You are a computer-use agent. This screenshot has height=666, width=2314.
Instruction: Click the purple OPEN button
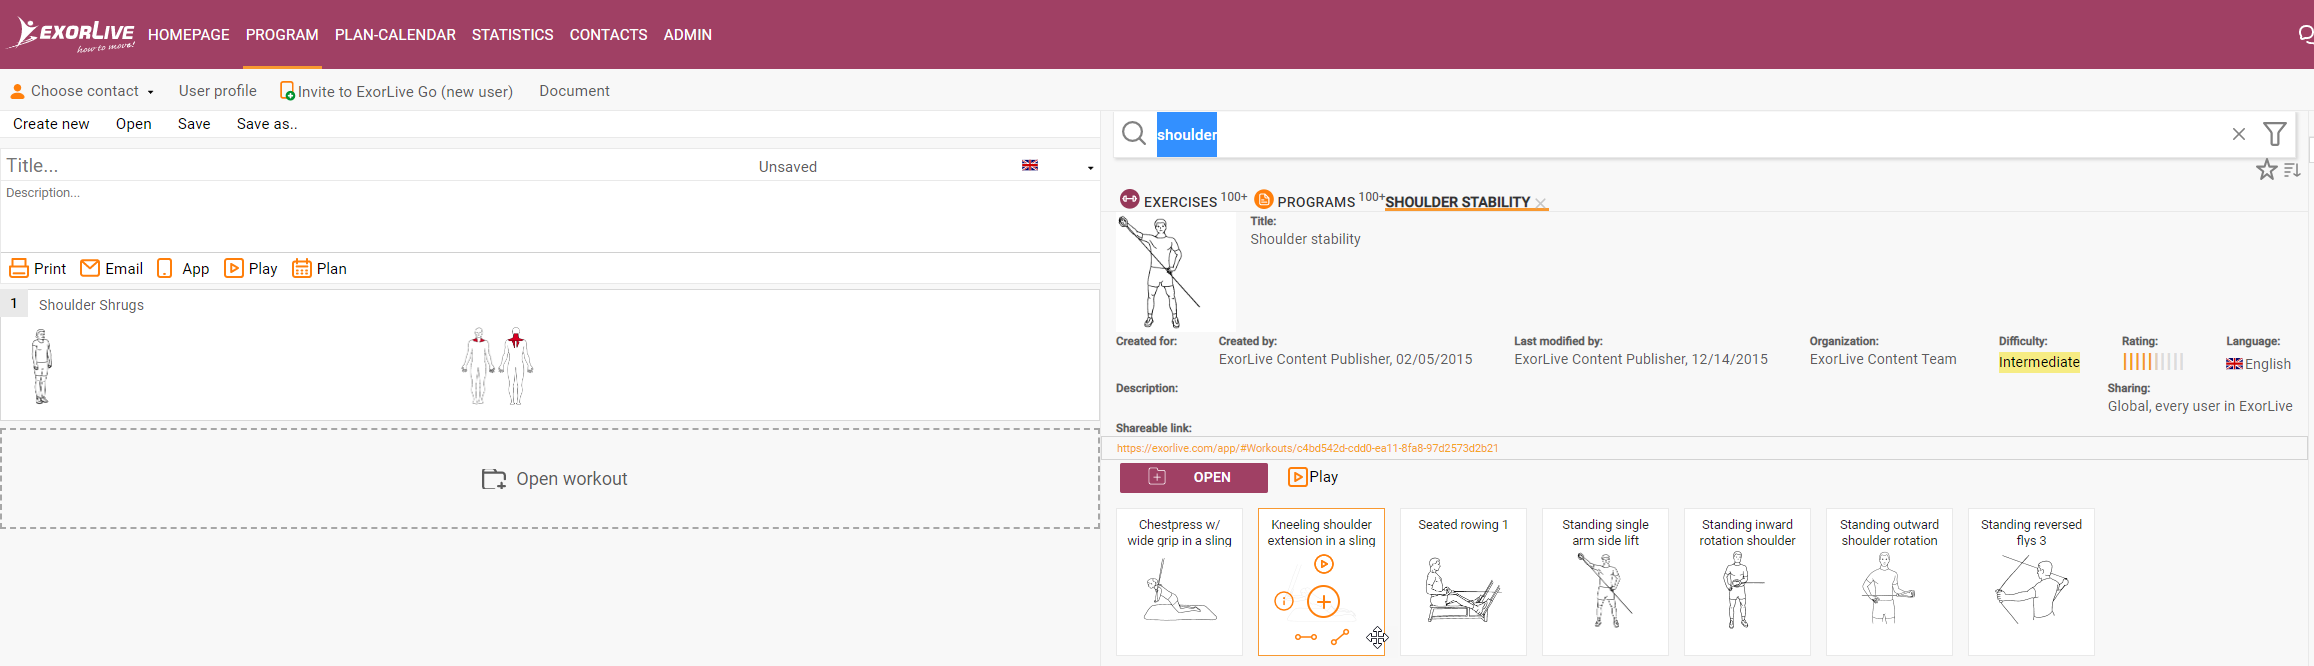pos(1194,477)
